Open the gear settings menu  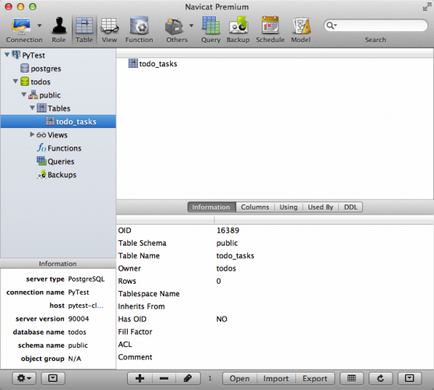coord(24,378)
